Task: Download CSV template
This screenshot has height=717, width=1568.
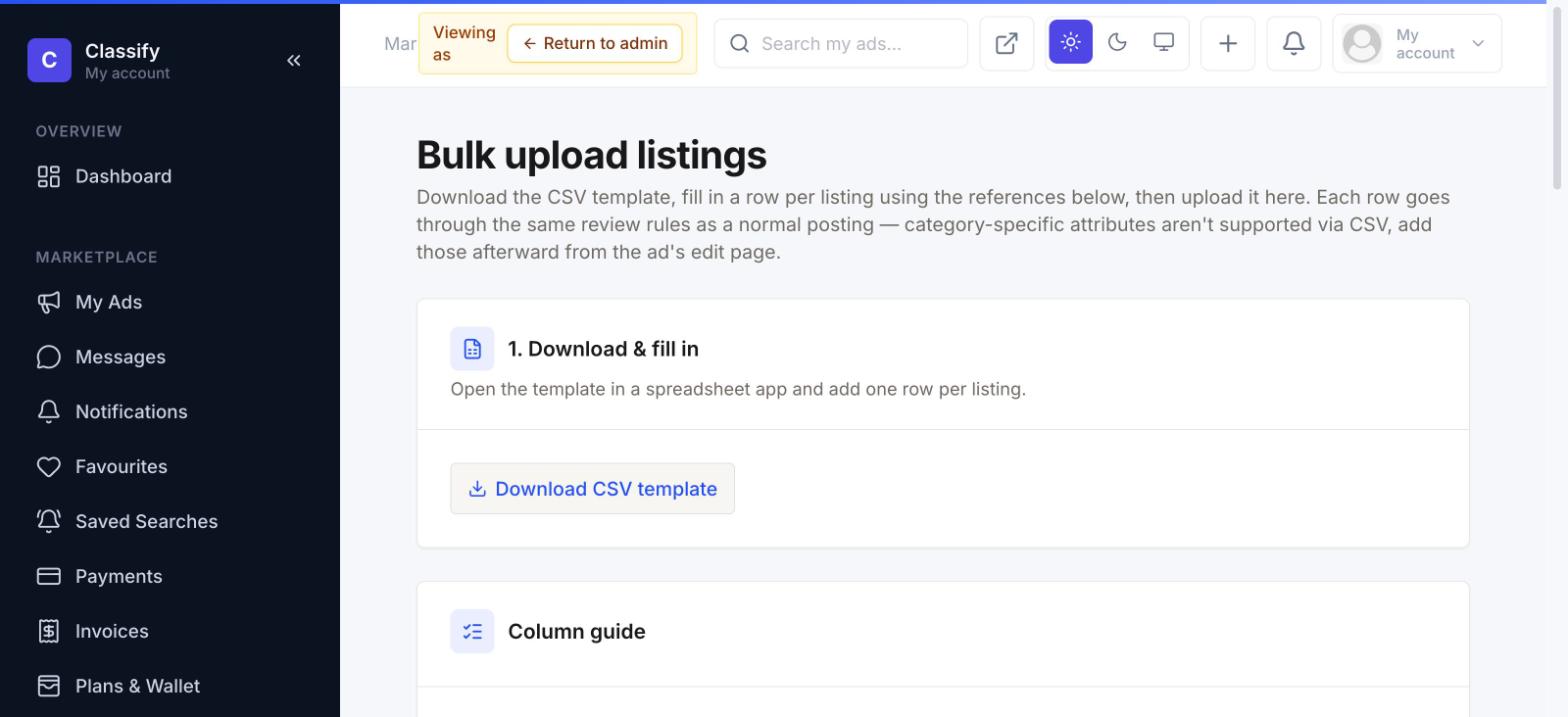Action: tap(592, 489)
